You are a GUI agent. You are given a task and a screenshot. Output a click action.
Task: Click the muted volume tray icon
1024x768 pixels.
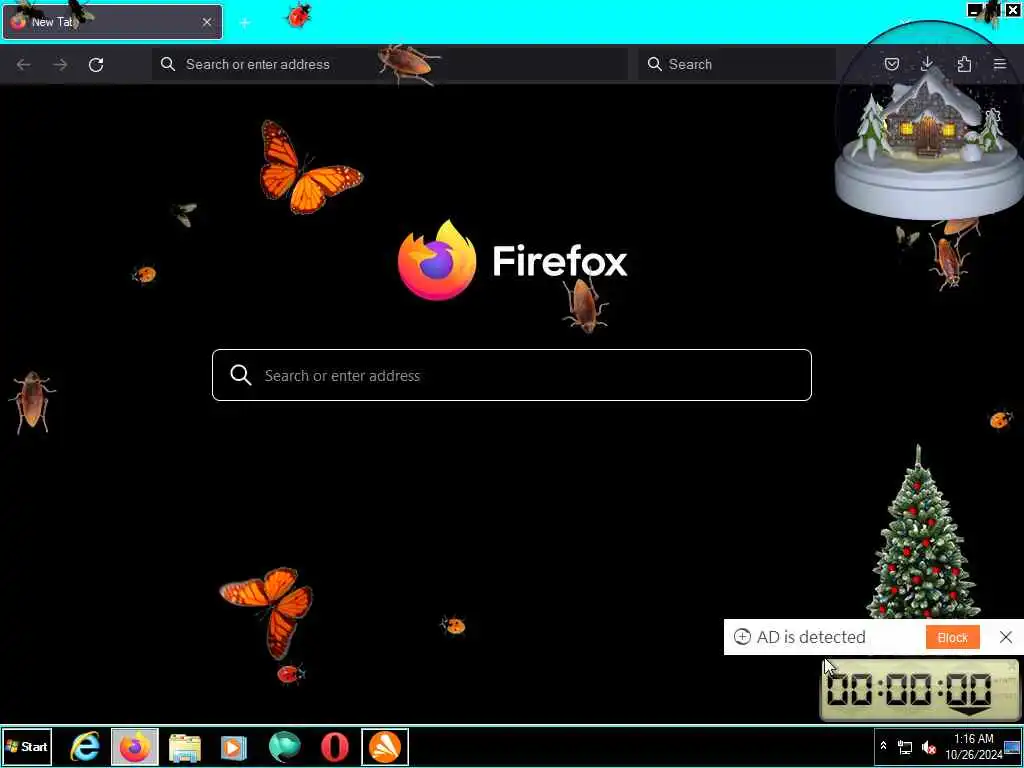click(x=928, y=747)
